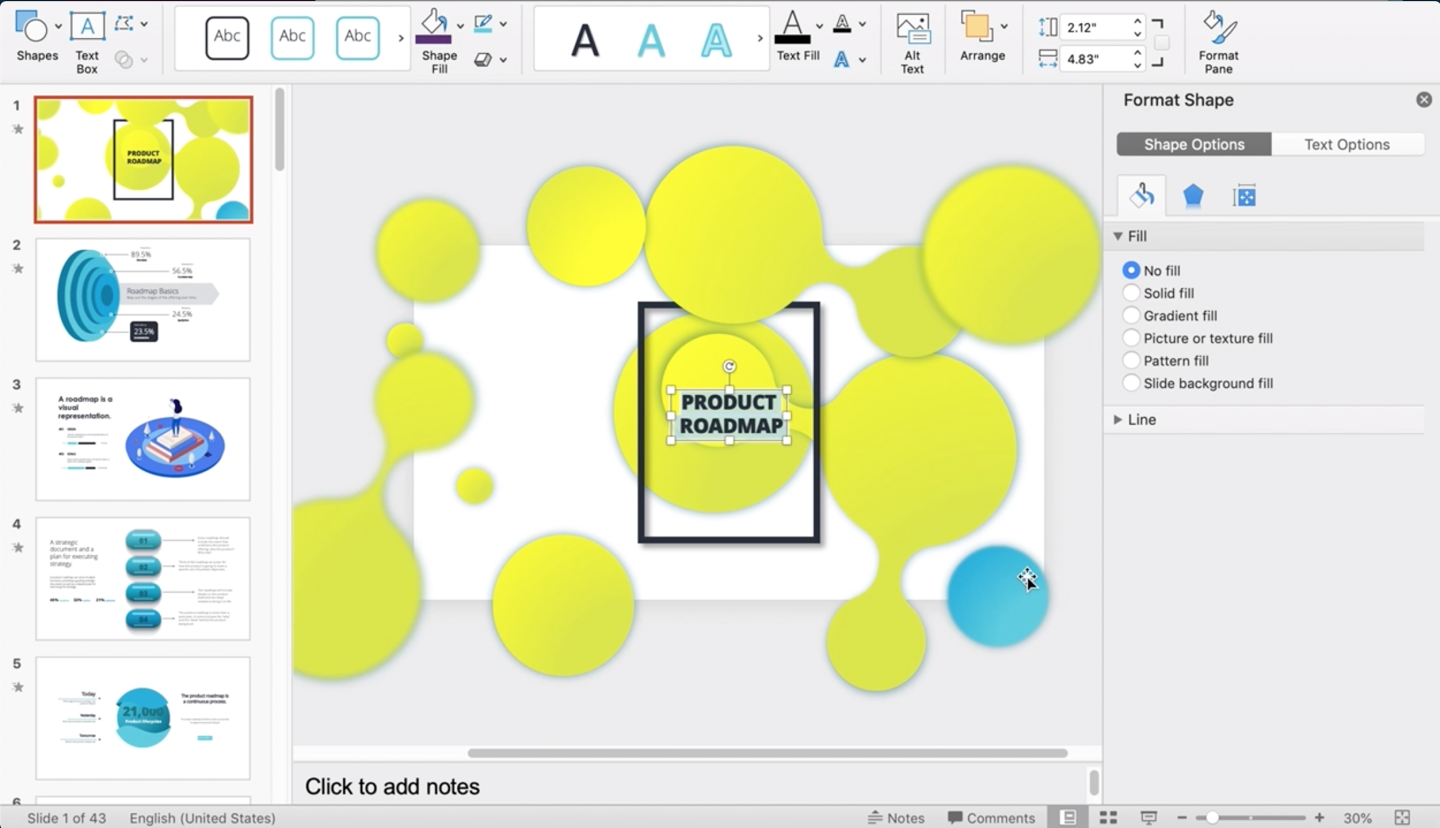Expand the Line section
The width and height of the screenshot is (1440, 828).
coord(1141,420)
